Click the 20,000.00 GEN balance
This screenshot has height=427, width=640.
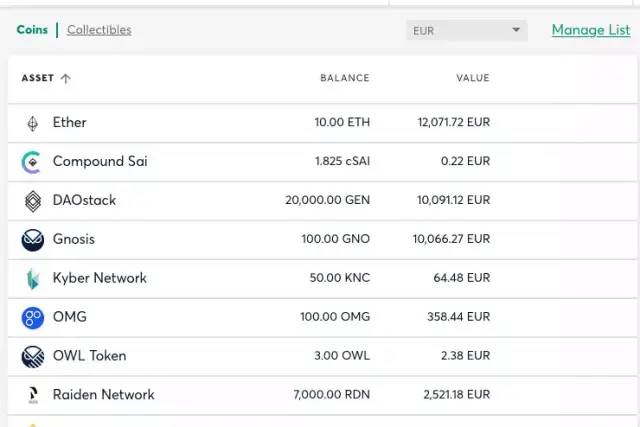tap(327, 200)
